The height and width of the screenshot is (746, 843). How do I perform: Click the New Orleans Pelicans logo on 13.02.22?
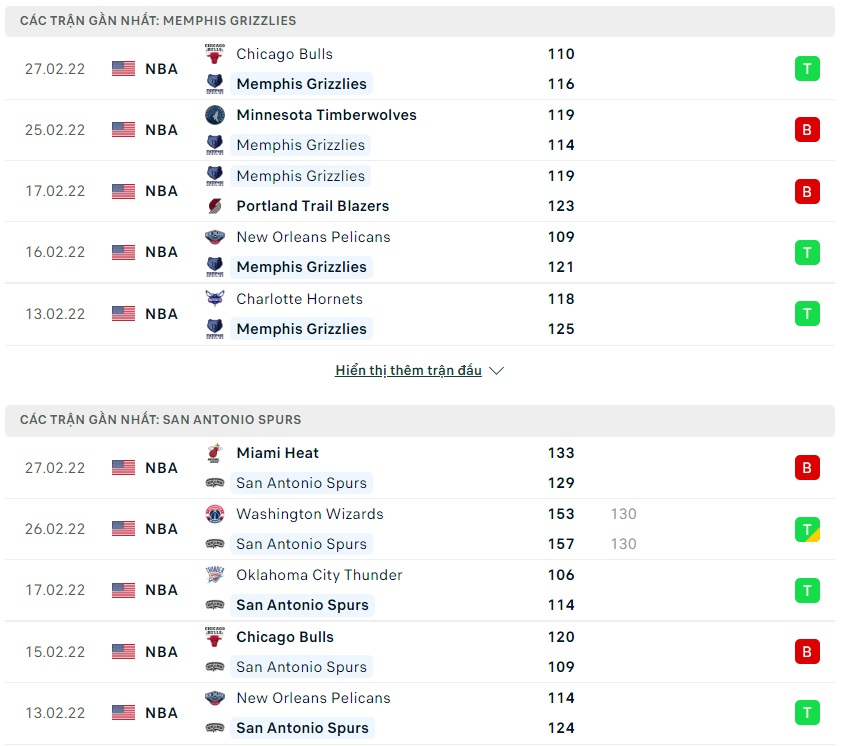(215, 698)
